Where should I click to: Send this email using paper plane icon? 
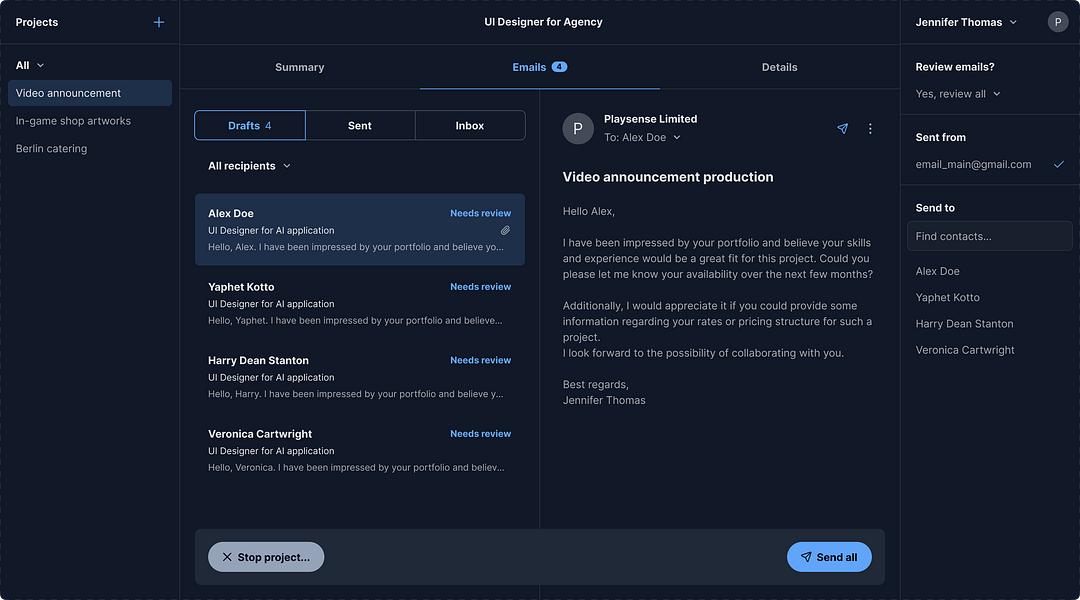point(842,129)
